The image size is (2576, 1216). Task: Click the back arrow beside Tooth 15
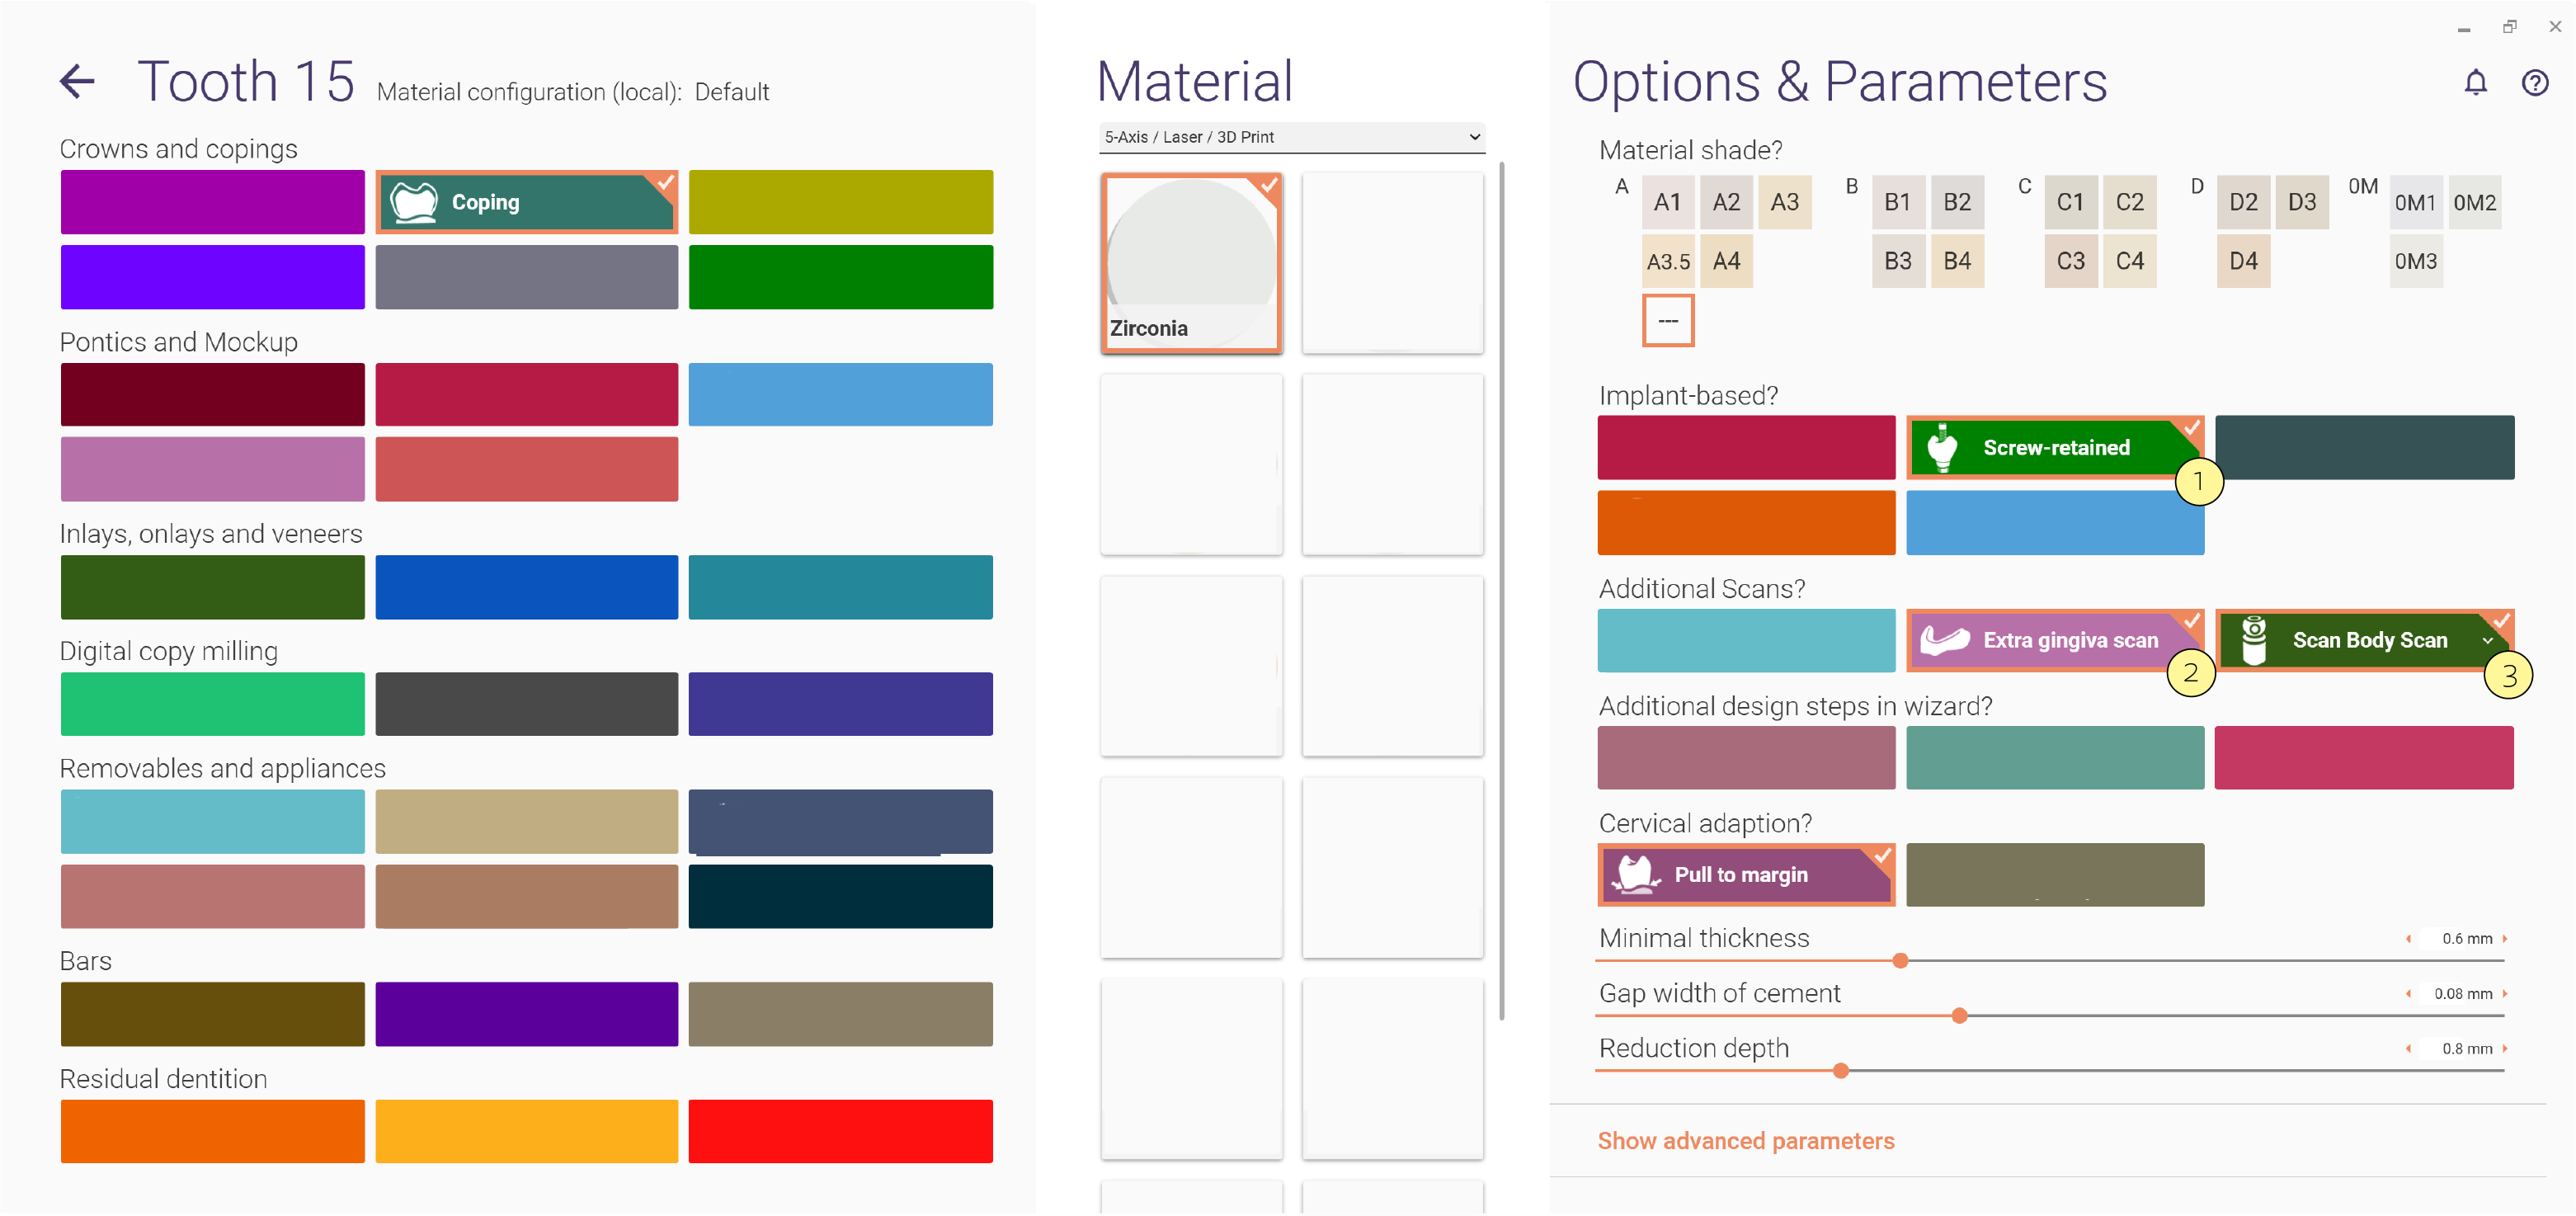pyautogui.click(x=77, y=81)
